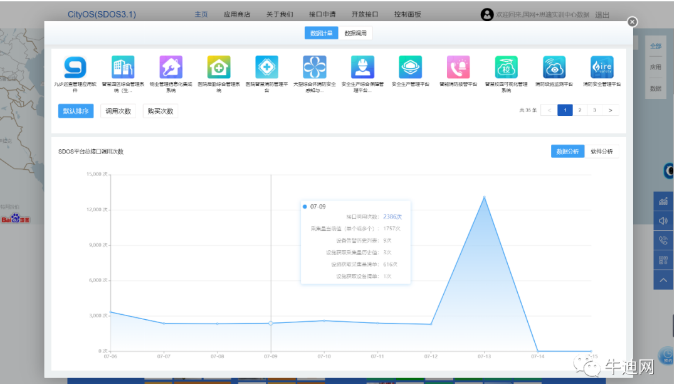Open 应用商店 in top navigation

click(237, 14)
